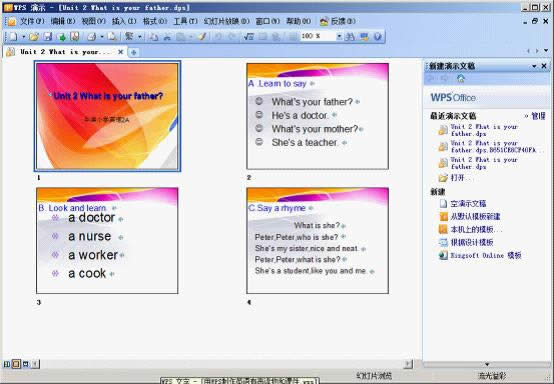The height and width of the screenshot is (384, 554).
Task: Open the 窗口 menu
Action: click(x=267, y=21)
